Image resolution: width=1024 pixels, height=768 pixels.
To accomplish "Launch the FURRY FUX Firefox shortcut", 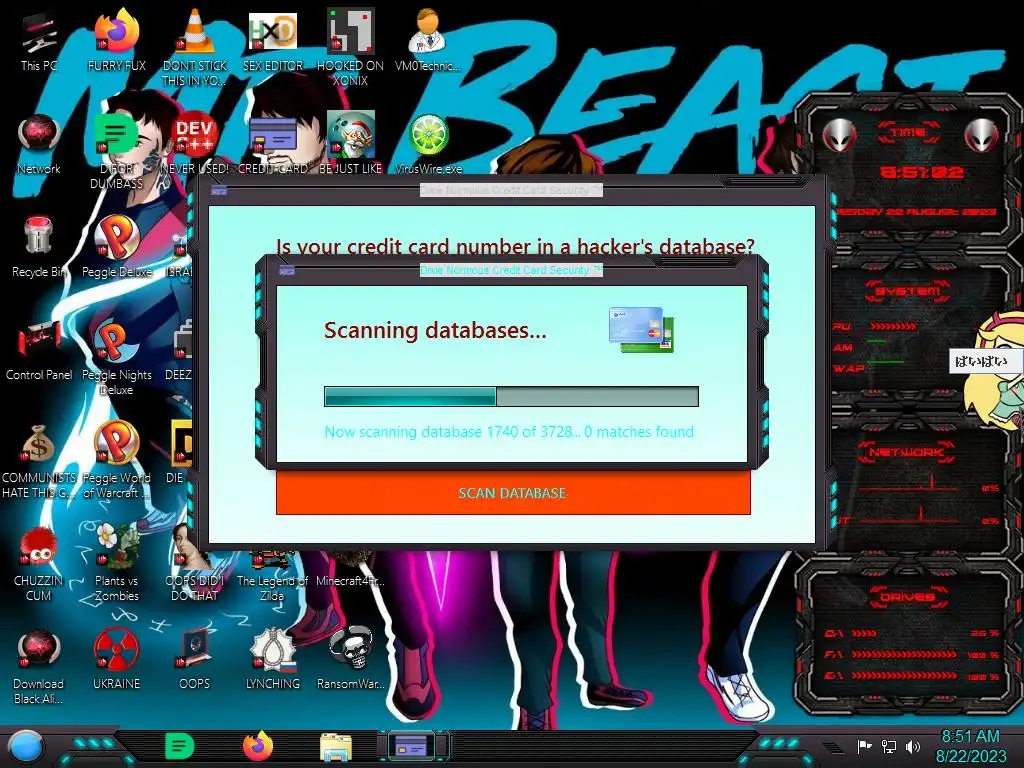I will [116, 41].
